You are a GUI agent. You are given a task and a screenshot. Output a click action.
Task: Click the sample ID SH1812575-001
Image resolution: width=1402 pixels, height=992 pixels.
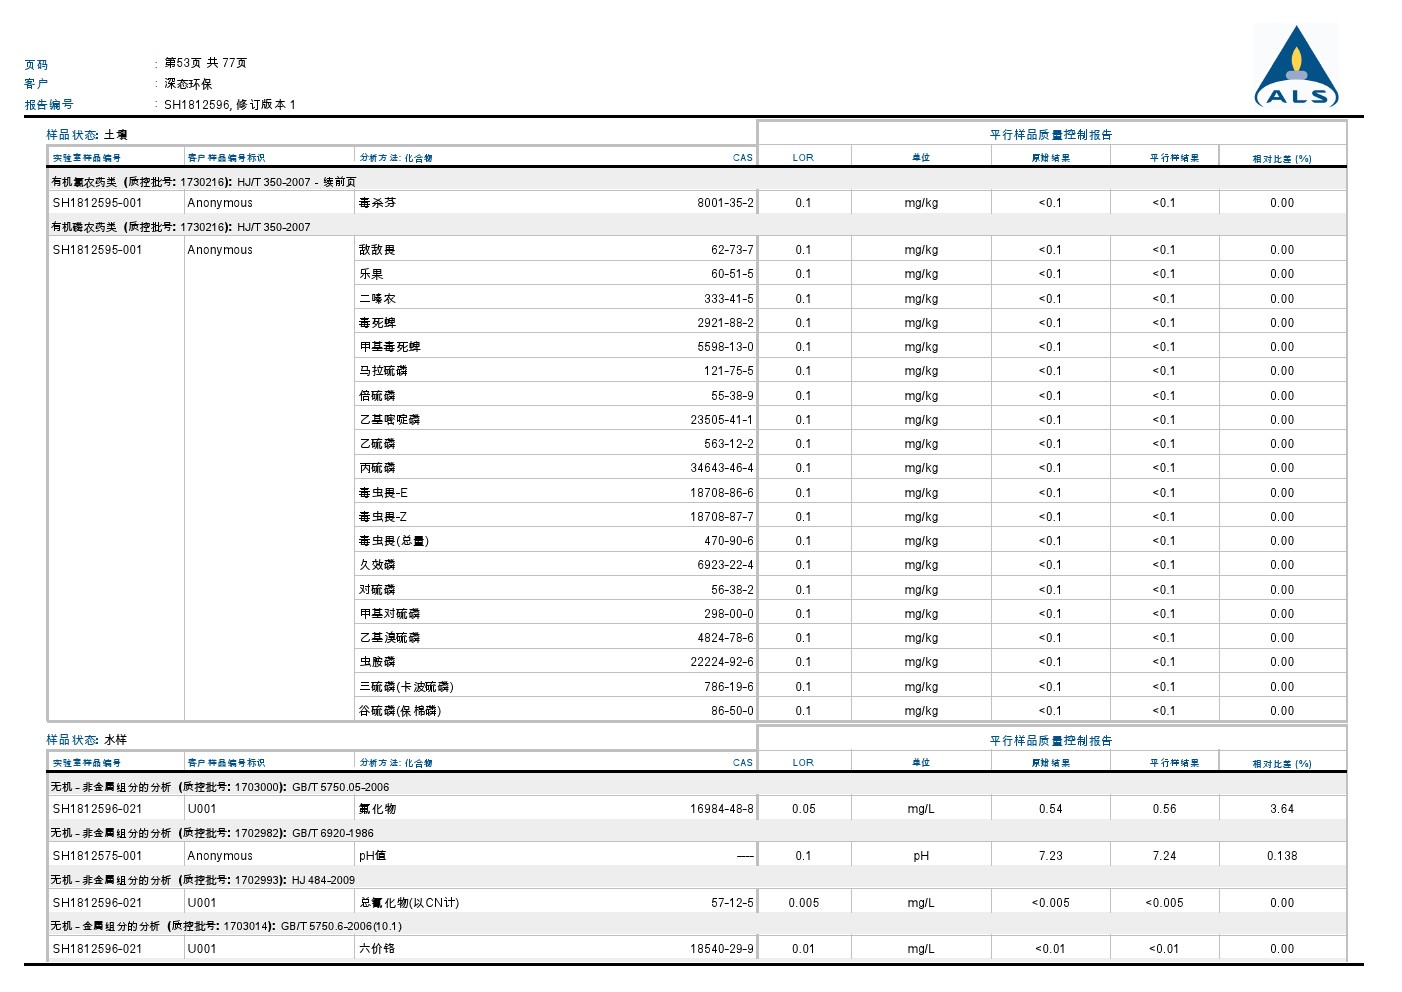tap(97, 856)
